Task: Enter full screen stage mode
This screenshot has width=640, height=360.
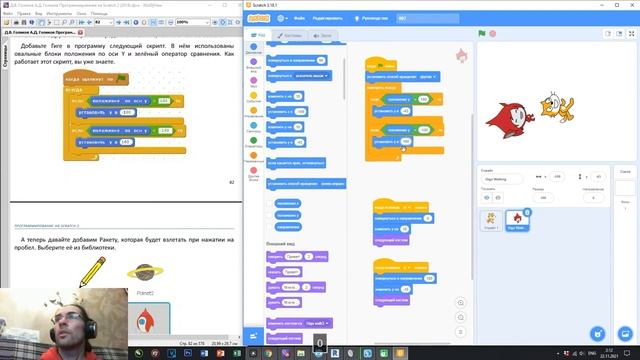Action: coord(631,33)
